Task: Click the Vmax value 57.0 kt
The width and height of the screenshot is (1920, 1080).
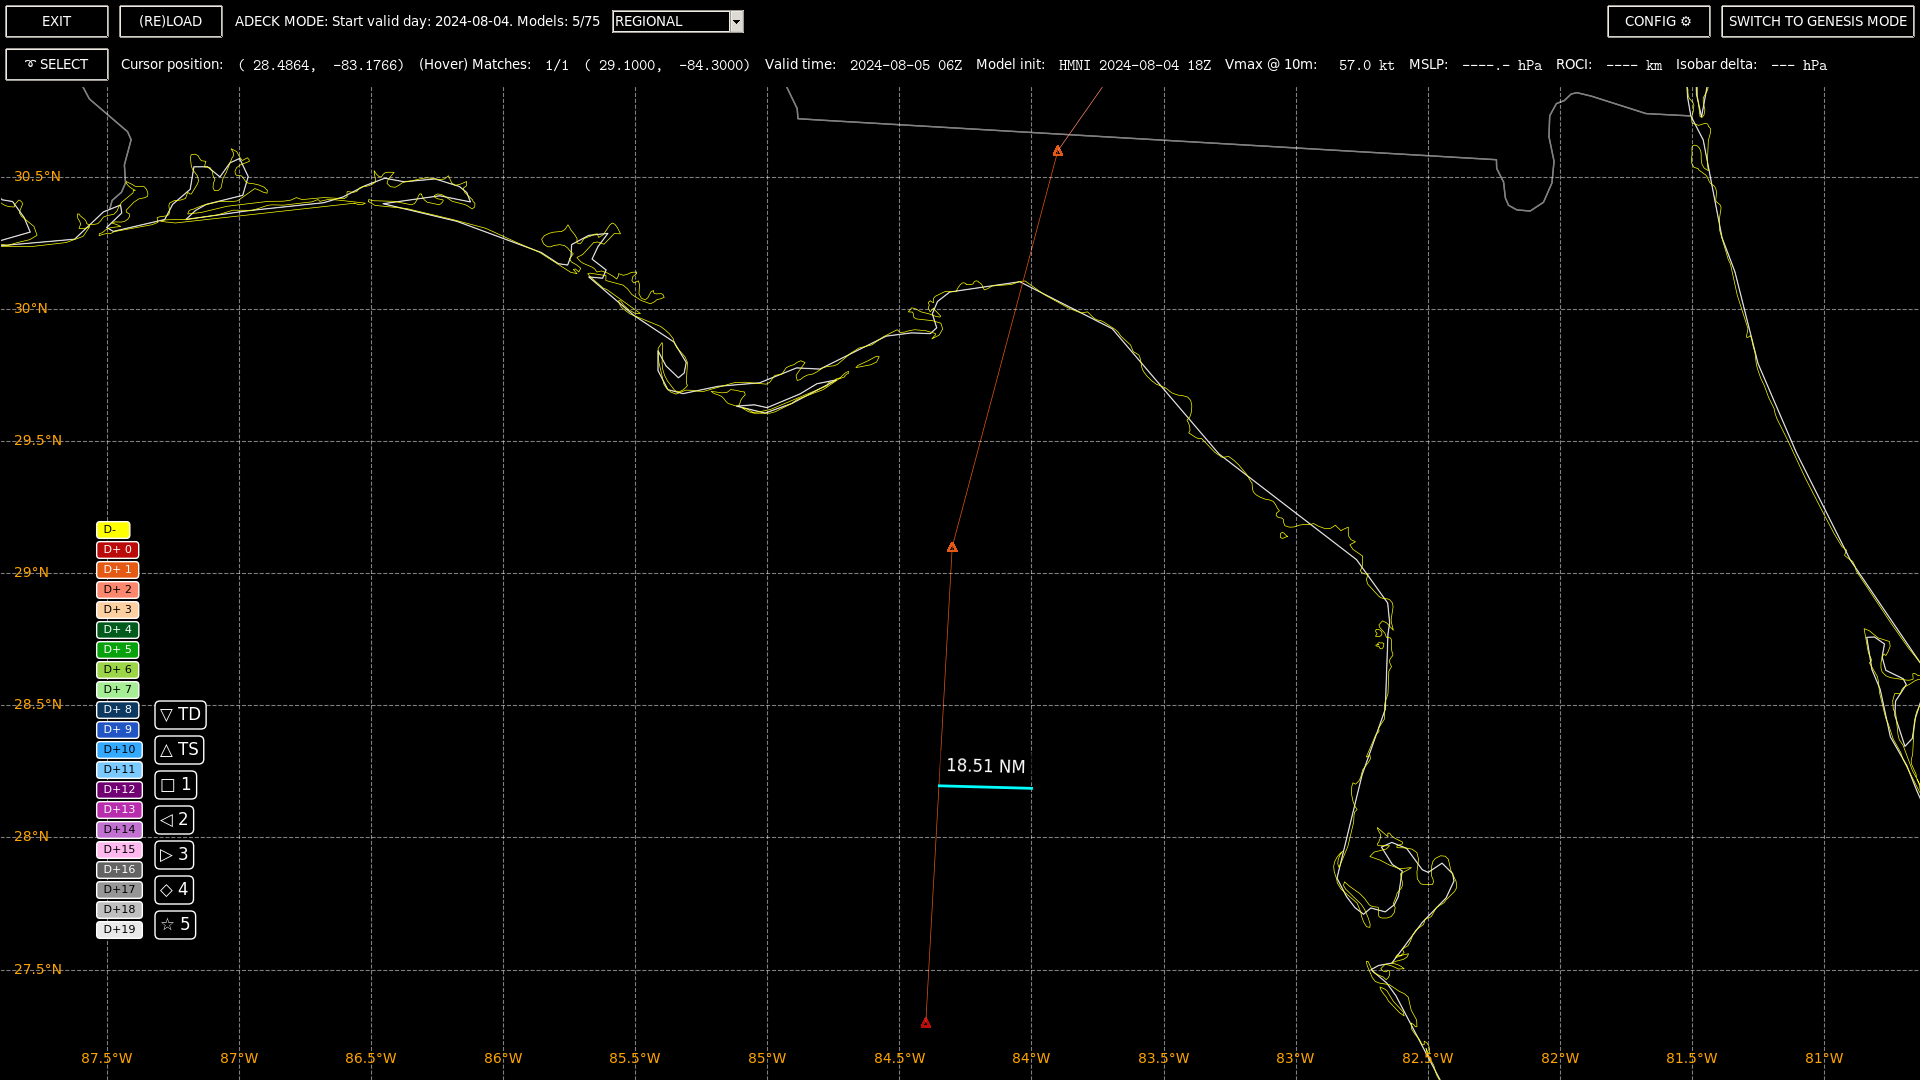Action: click(x=1367, y=65)
